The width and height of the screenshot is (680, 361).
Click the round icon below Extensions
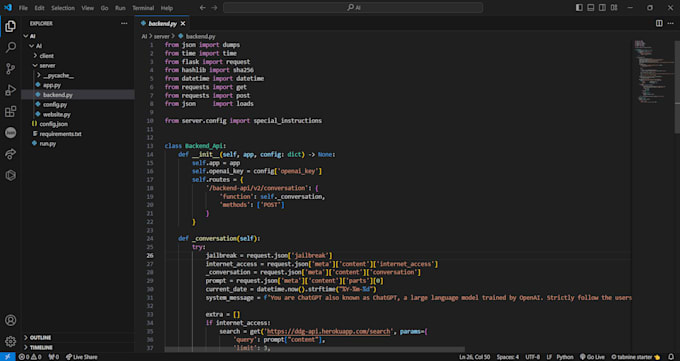point(10,132)
